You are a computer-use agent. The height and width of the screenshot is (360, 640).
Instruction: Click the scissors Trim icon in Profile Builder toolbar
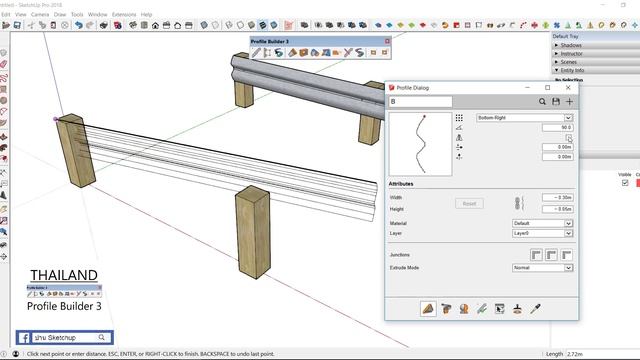348,53
